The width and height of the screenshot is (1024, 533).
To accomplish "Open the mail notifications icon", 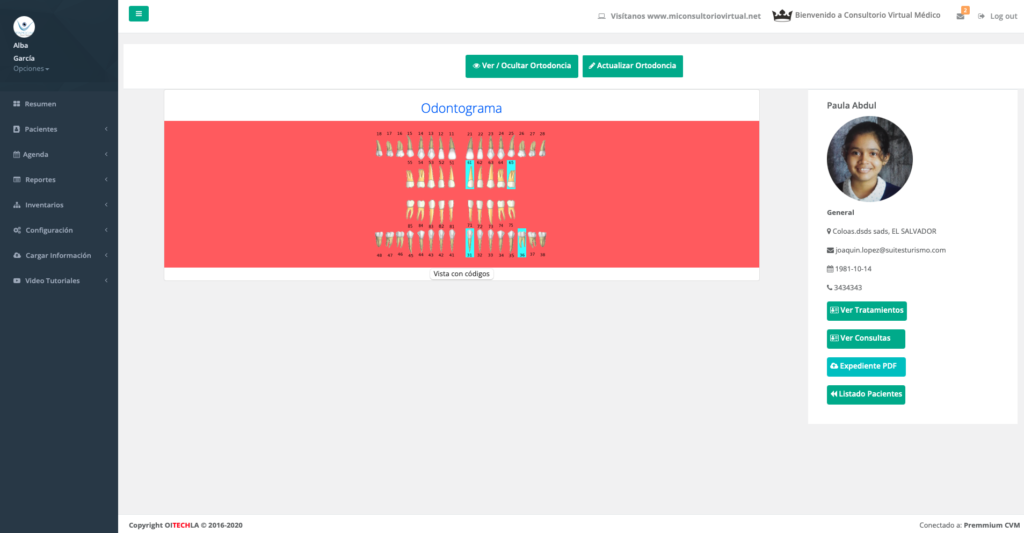I will pos(961,16).
